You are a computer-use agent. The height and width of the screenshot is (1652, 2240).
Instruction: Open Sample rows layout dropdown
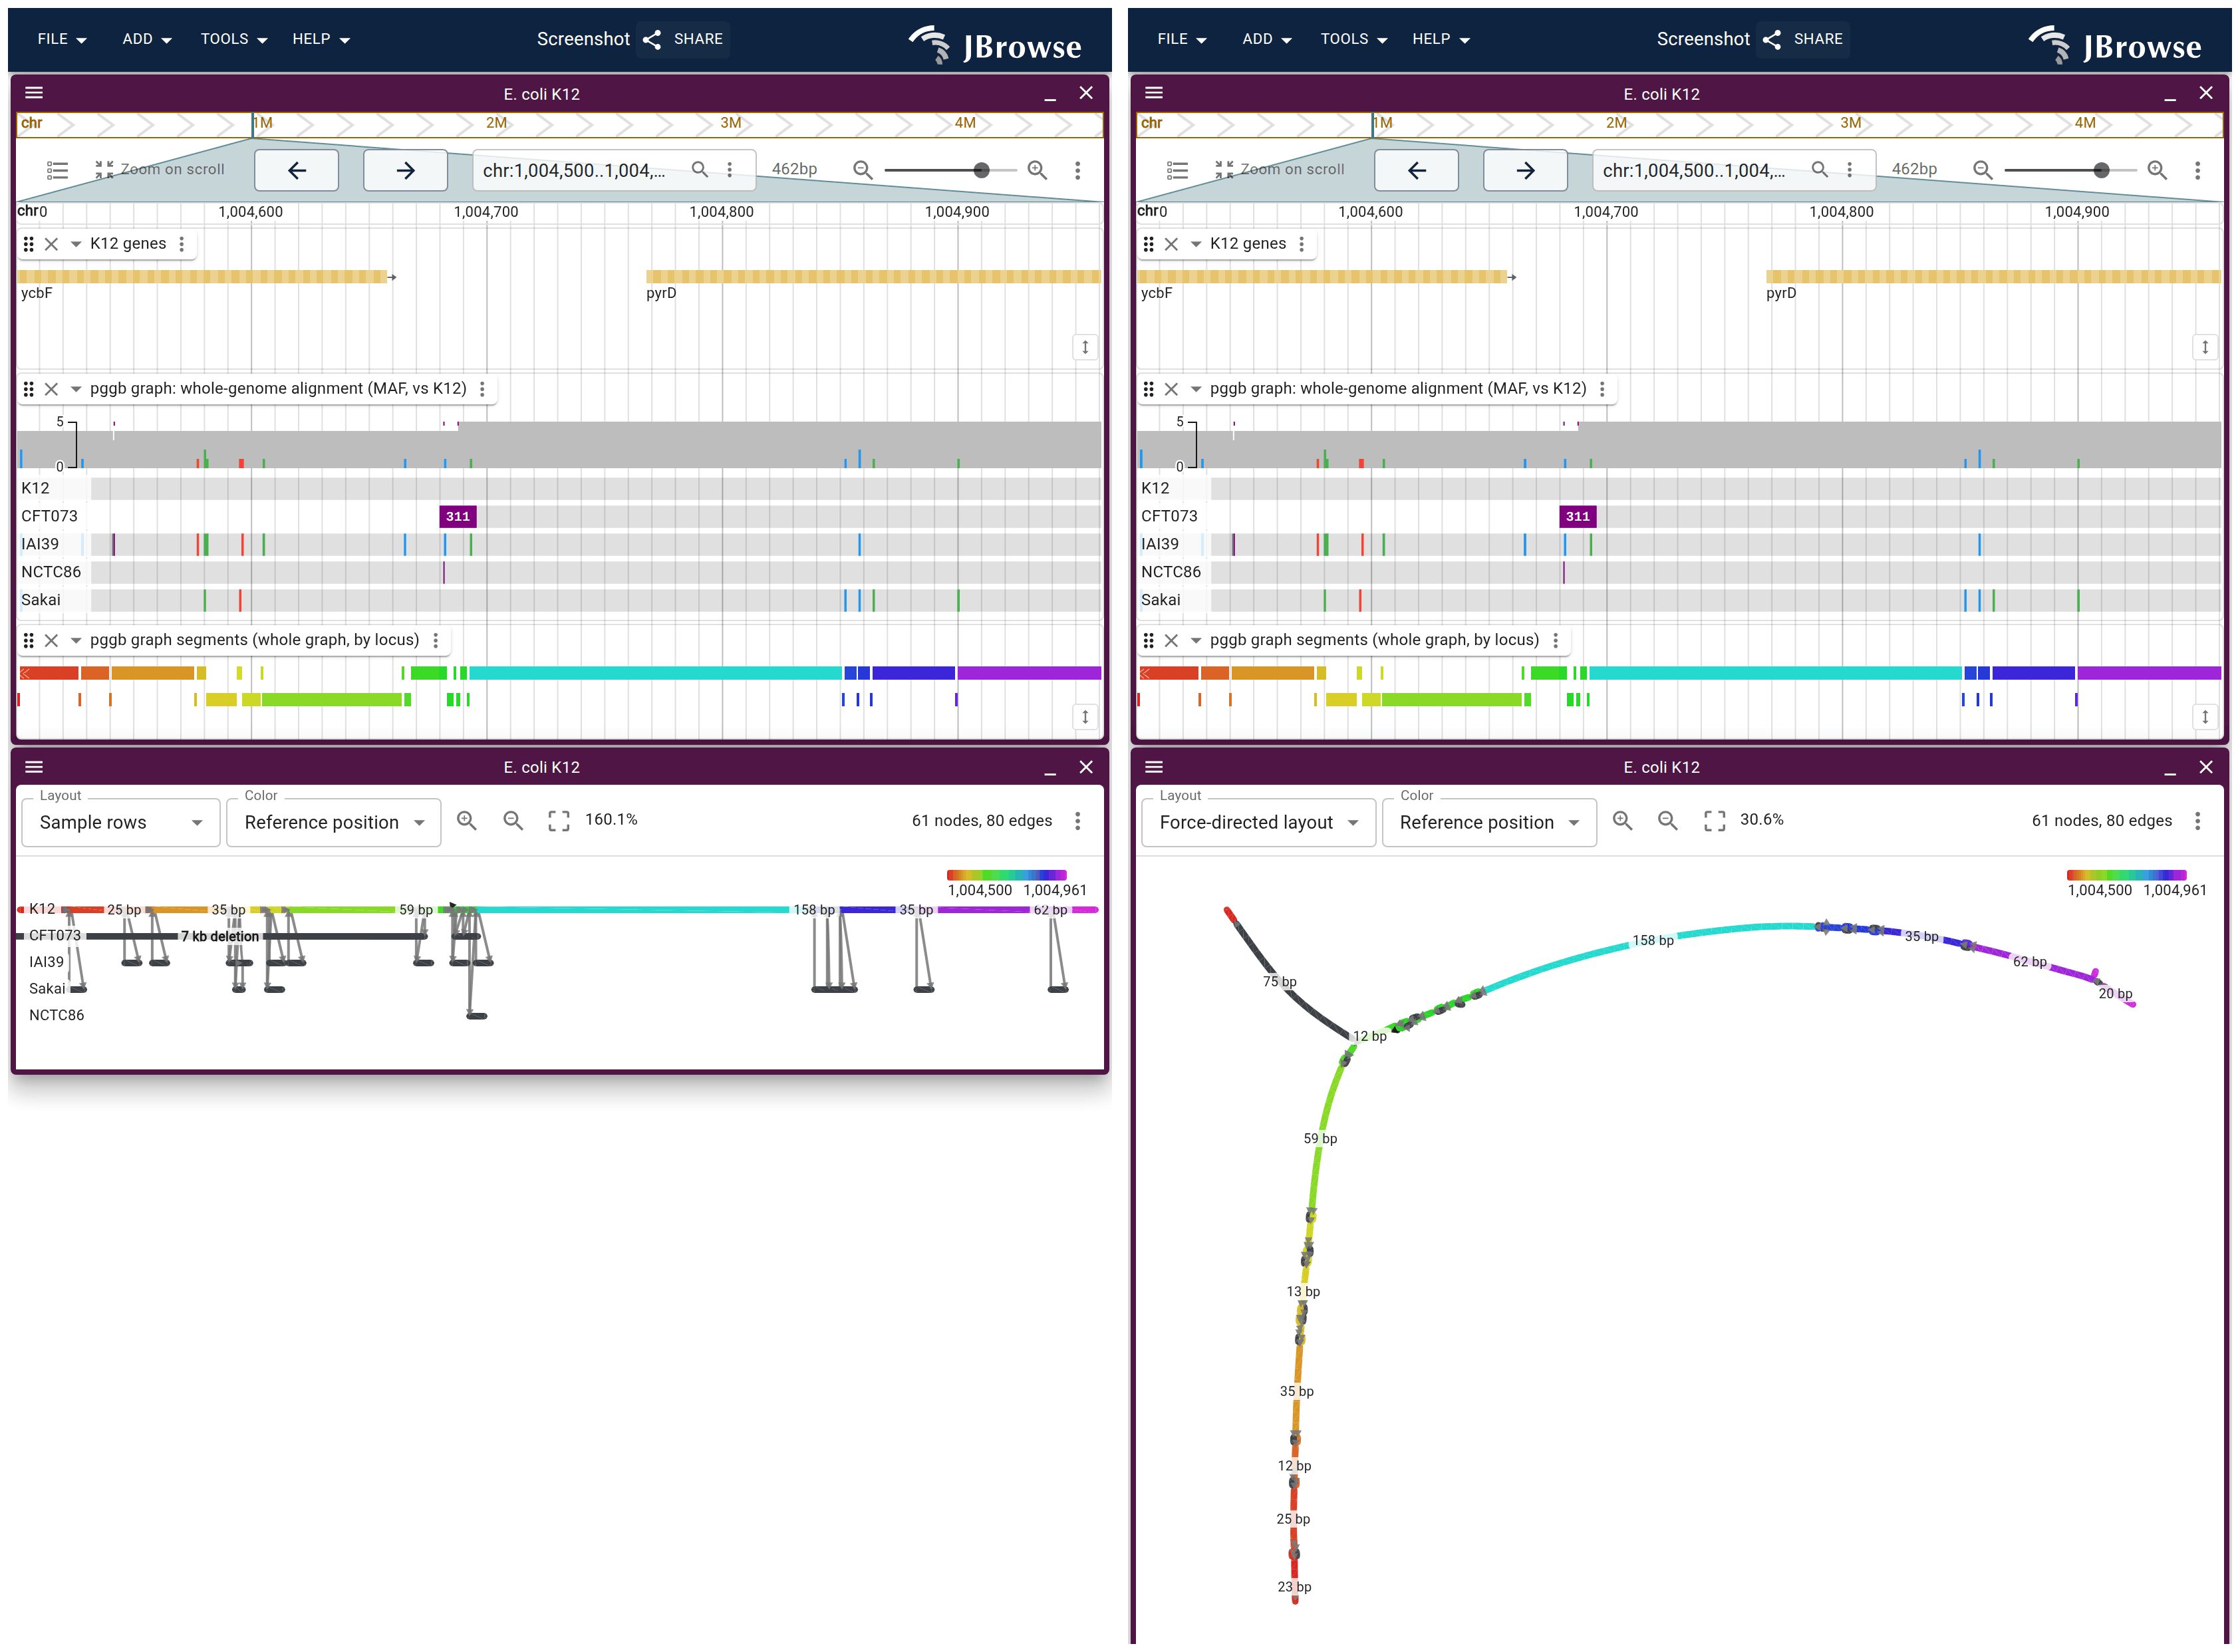120,822
